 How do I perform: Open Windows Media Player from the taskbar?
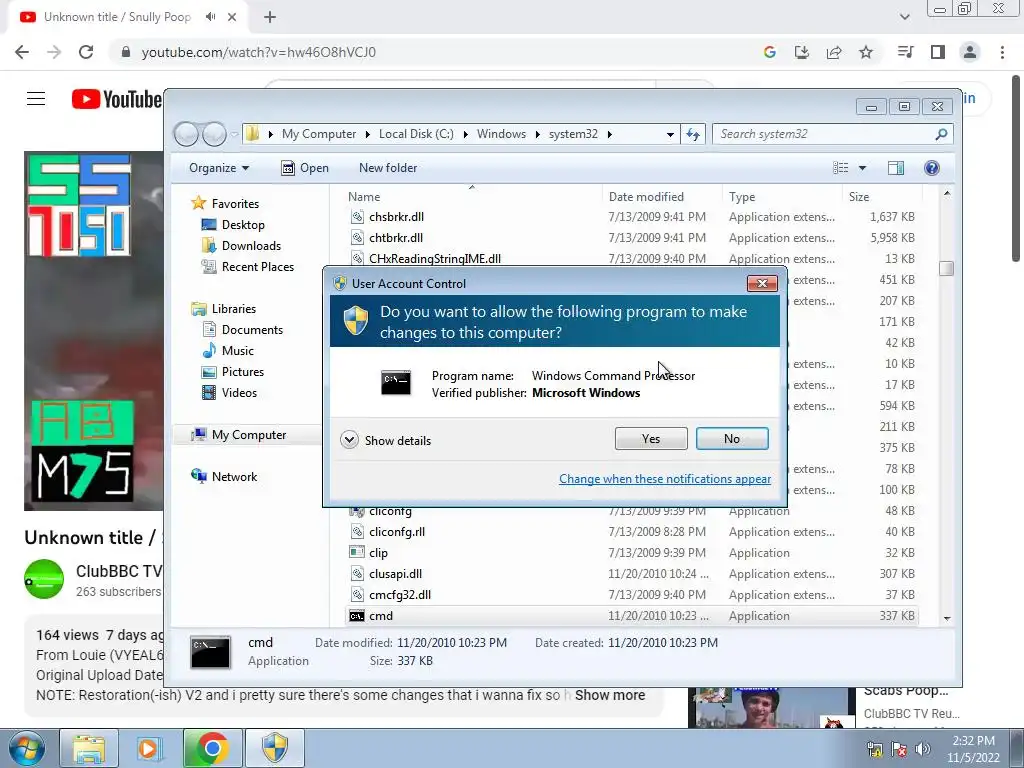[x=150, y=748]
